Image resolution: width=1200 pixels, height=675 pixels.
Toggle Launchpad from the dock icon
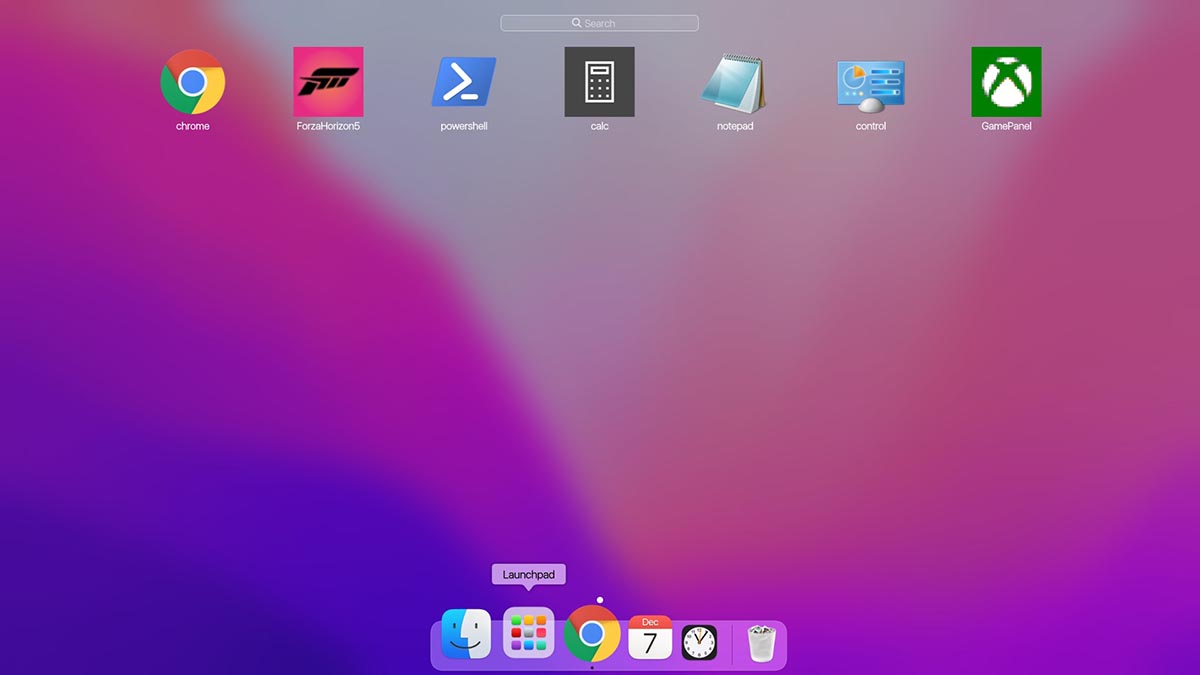(528, 634)
